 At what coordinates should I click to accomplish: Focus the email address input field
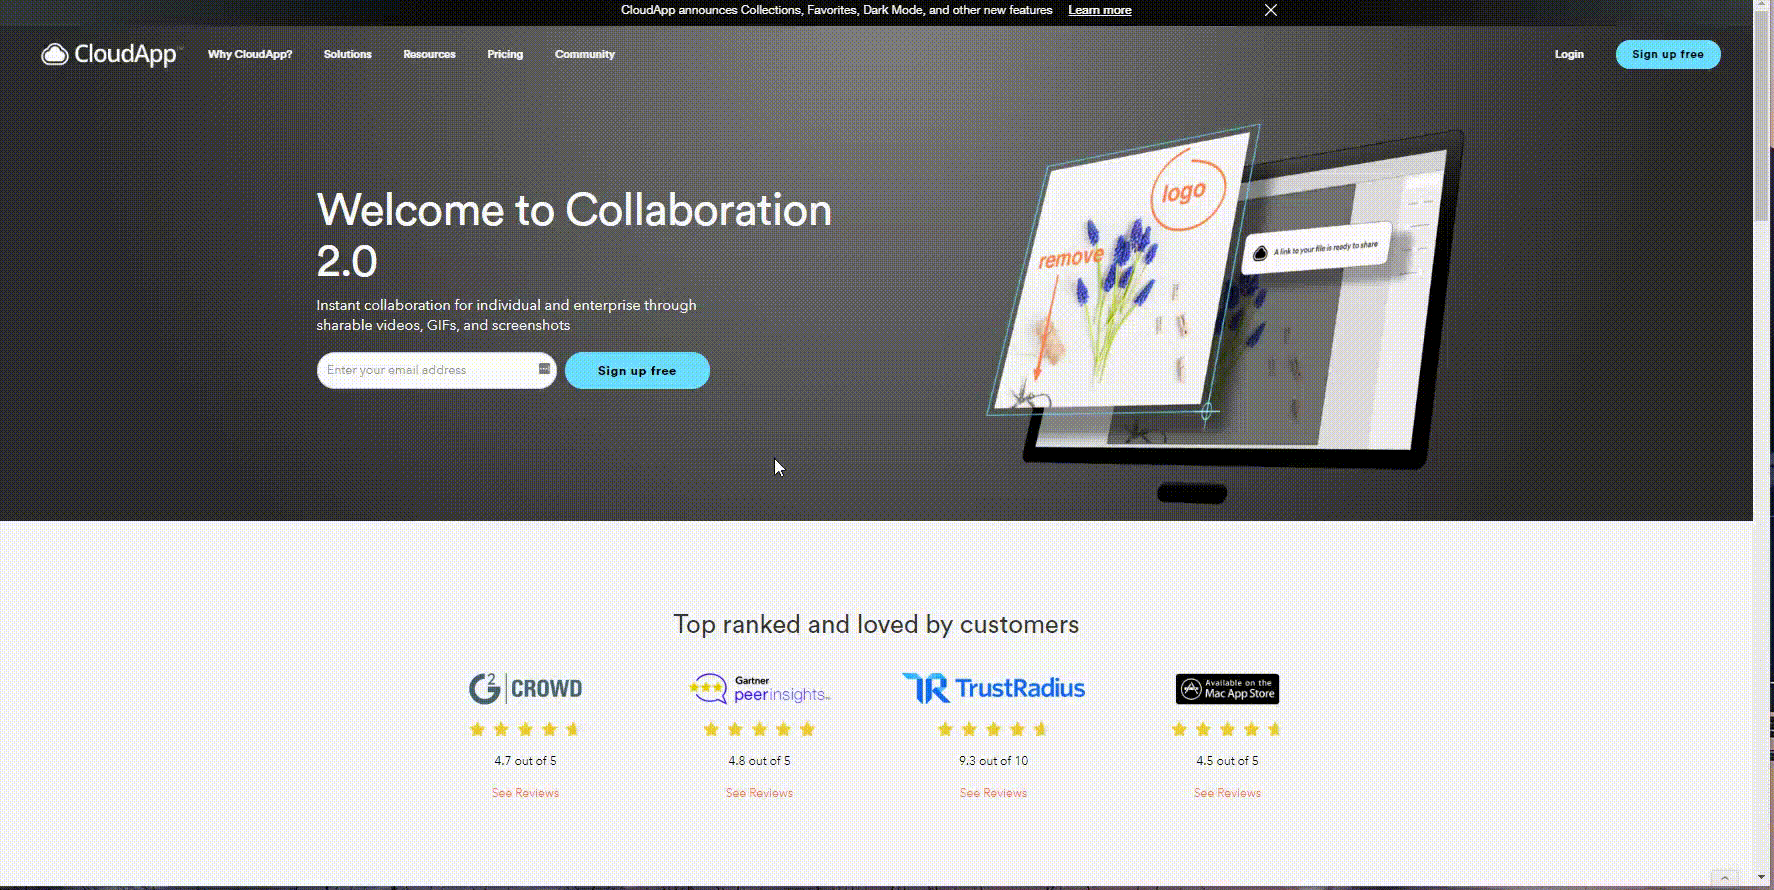click(x=436, y=370)
